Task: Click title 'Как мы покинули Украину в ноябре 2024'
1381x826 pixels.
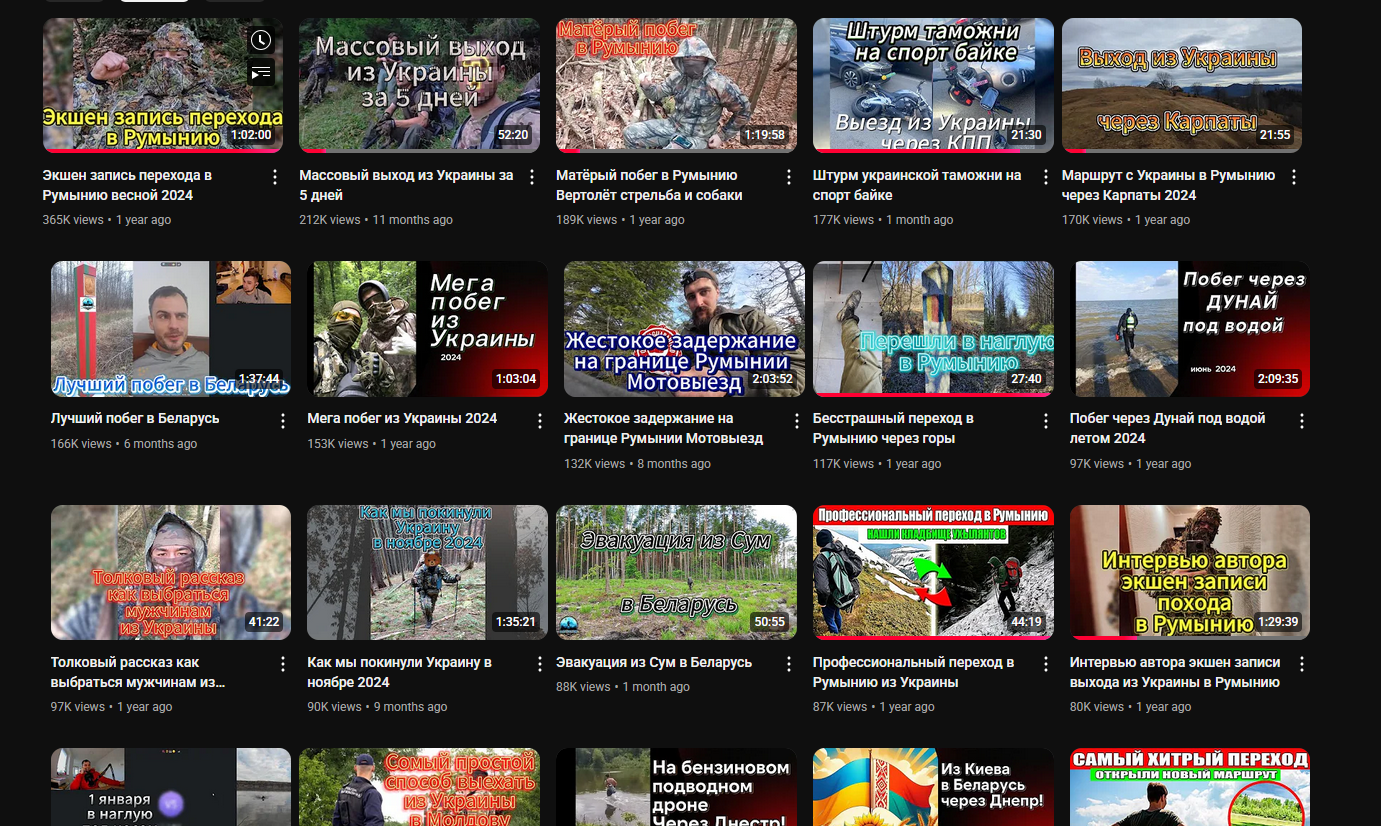Action: pyautogui.click(x=399, y=672)
